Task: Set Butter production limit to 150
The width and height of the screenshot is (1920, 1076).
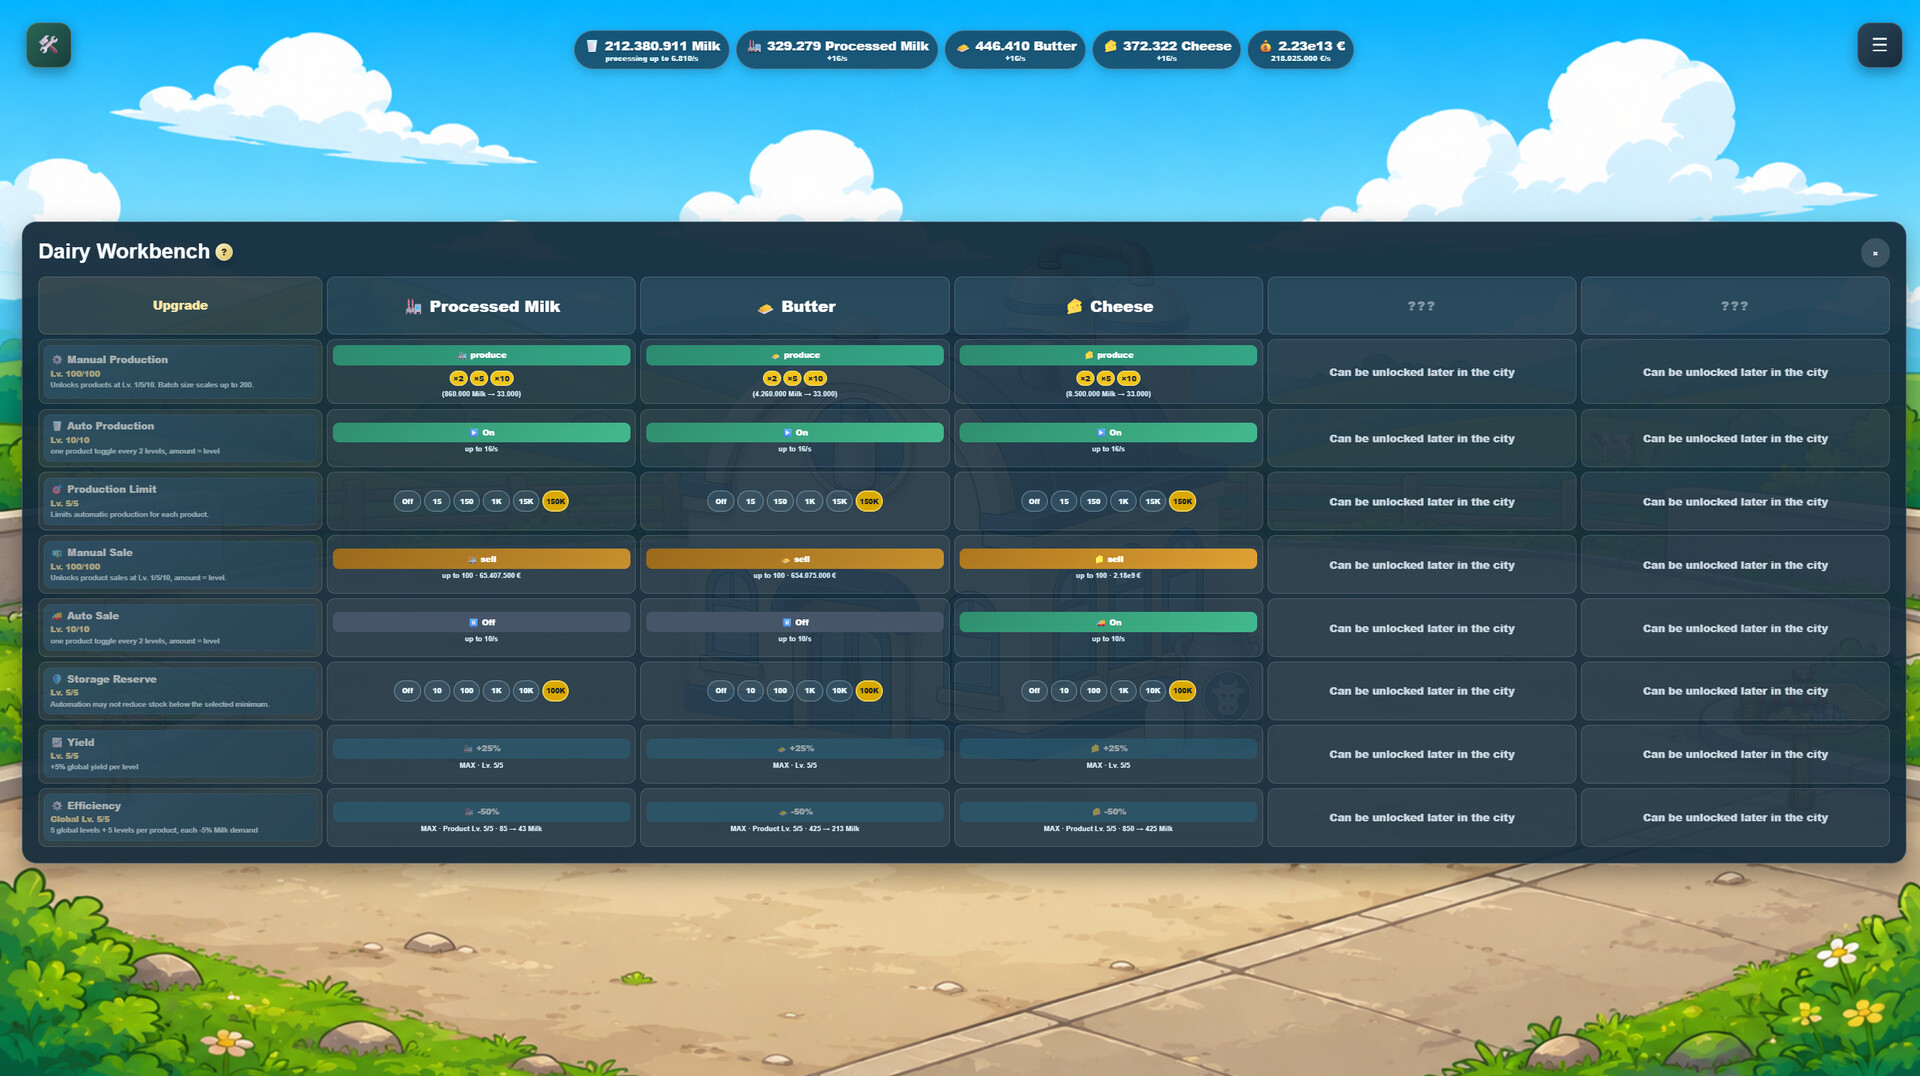Action: coord(780,501)
